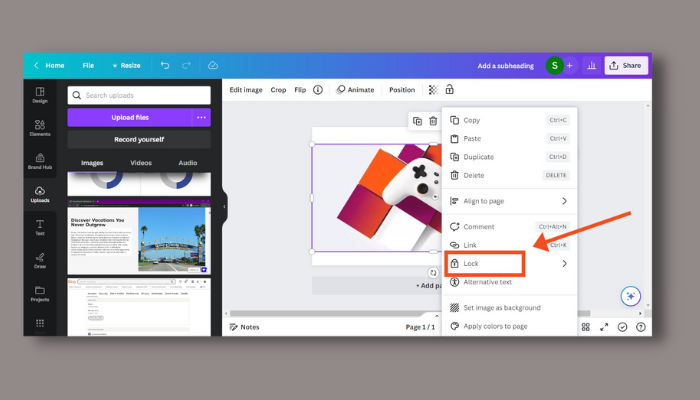Image resolution: width=700 pixels, height=400 pixels.
Task: Switch to the Audio tab
Action: coord(188,163)
